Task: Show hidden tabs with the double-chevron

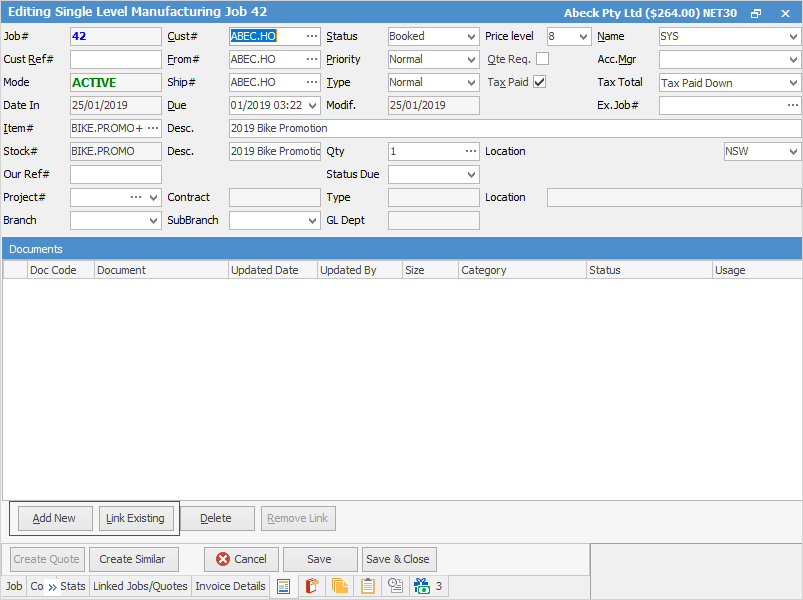Action: pos(52,587)
